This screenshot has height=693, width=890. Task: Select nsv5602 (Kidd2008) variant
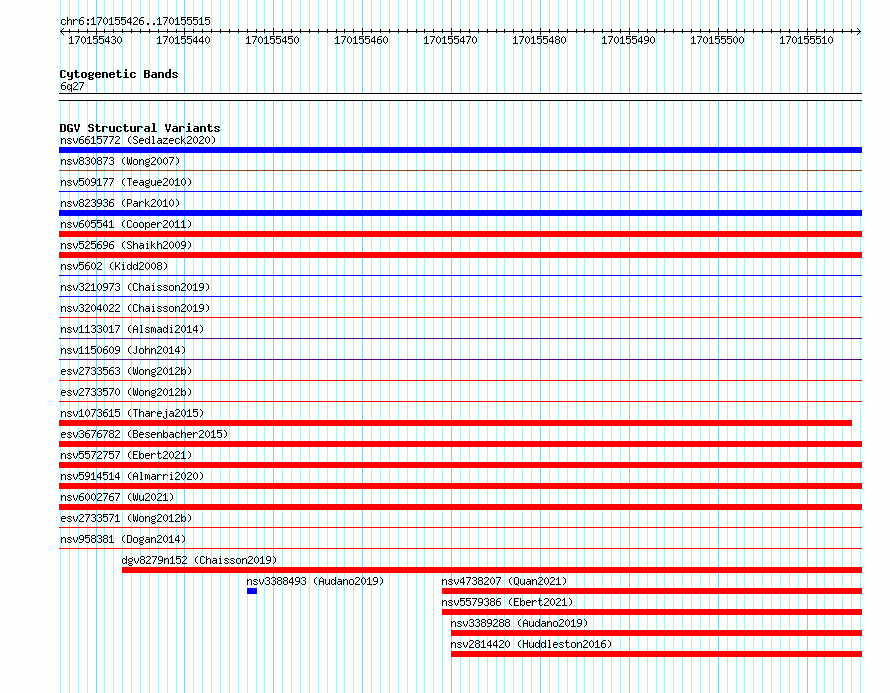(x=114, y=266)
